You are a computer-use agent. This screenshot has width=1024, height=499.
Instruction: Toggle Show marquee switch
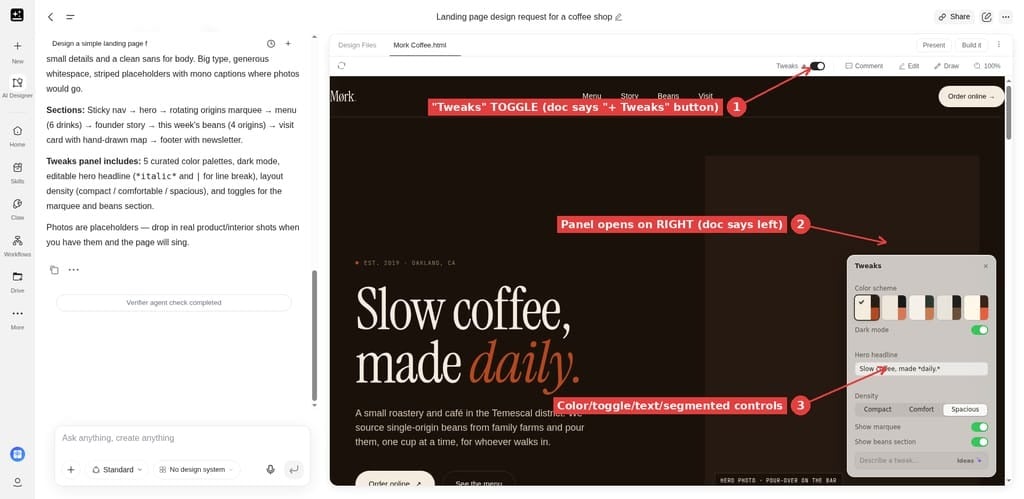980,427
